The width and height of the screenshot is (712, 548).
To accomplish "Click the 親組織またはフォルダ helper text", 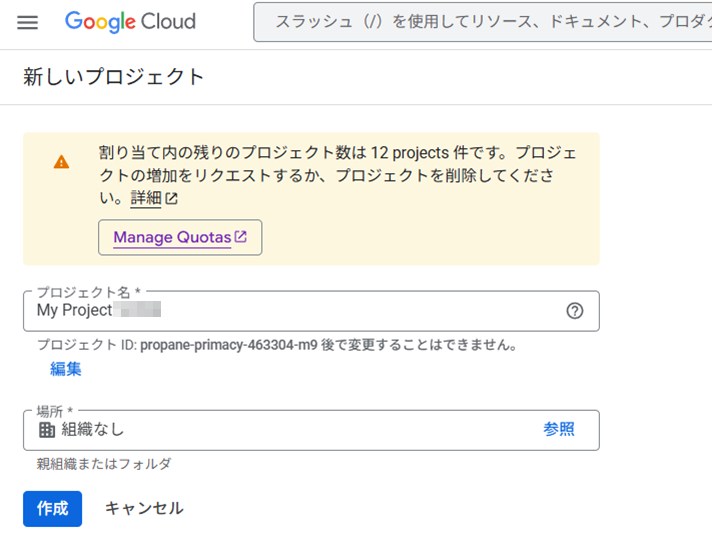I will (x=104, y=464).
